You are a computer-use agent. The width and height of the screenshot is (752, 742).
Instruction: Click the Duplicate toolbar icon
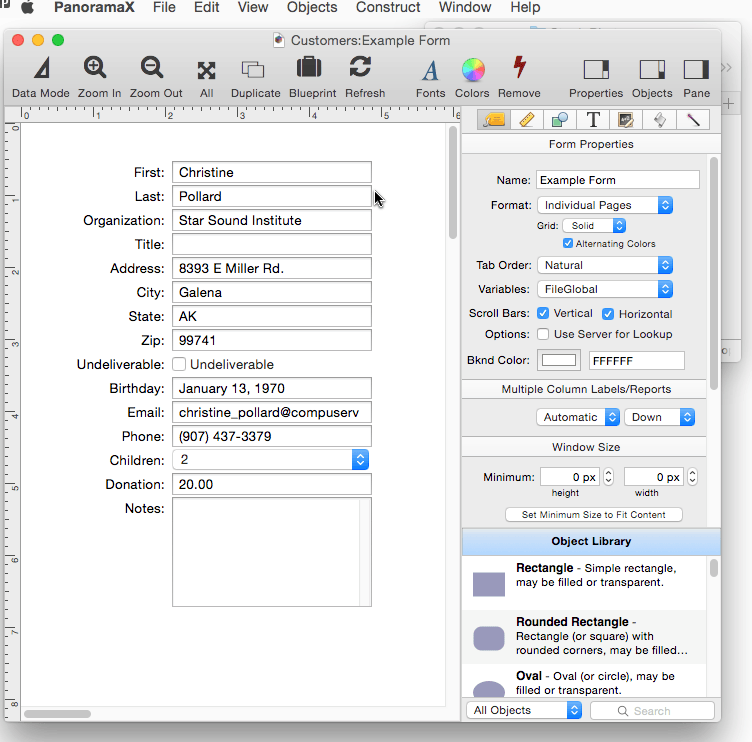(255, 77)
